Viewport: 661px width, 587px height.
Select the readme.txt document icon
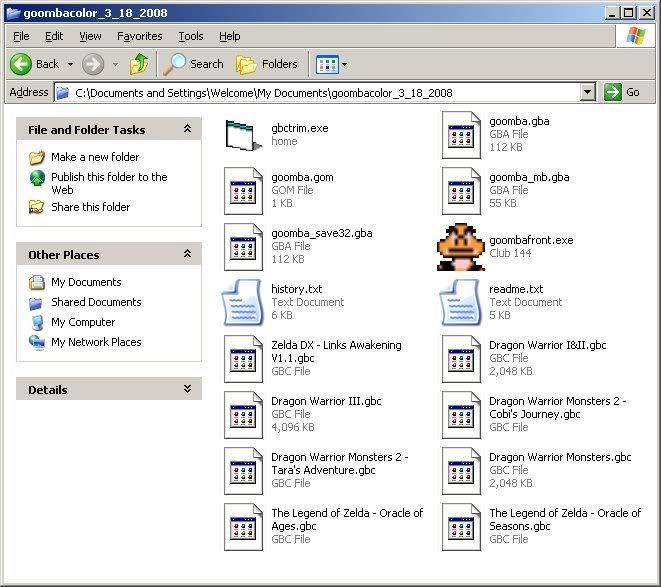(461, 303)
